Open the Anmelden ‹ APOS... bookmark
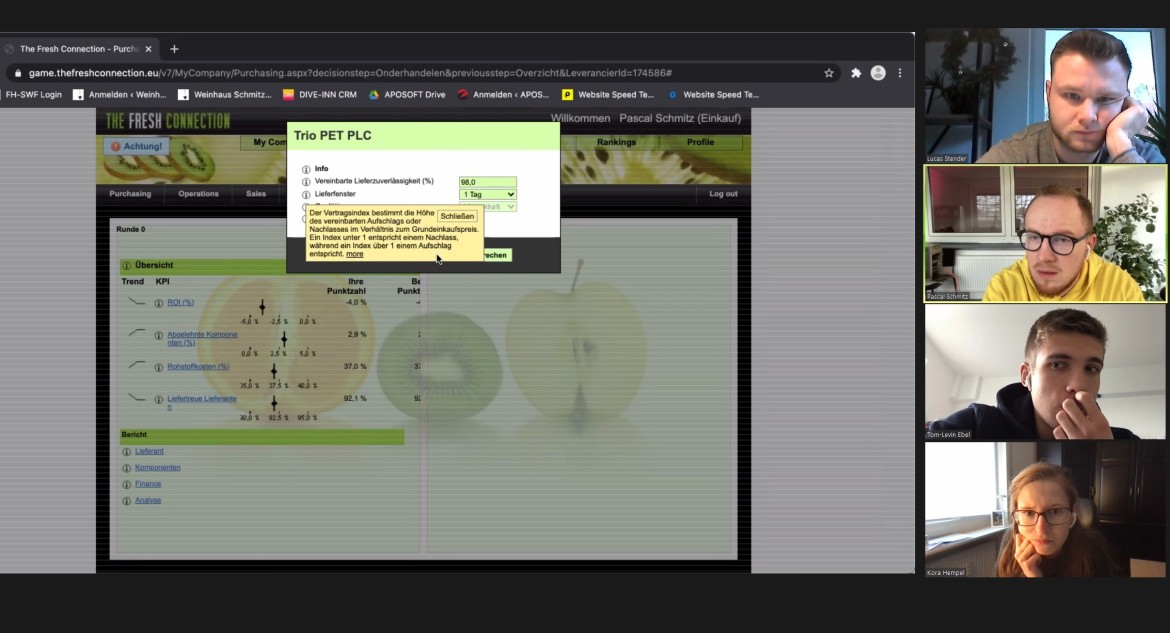Image resolution: width=1170 pixels, height=633 pixels. tap(503, 95)
